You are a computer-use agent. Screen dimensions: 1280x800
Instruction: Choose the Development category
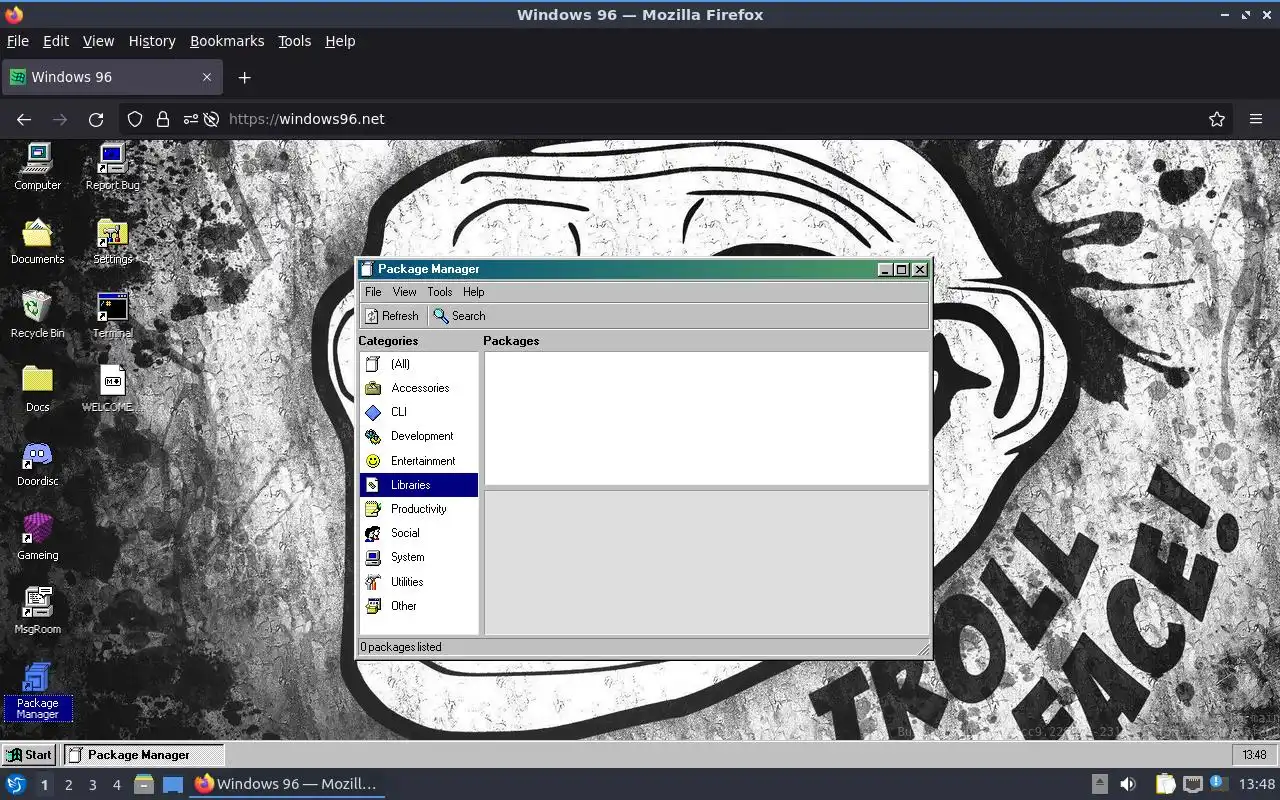tap(419, 436)
